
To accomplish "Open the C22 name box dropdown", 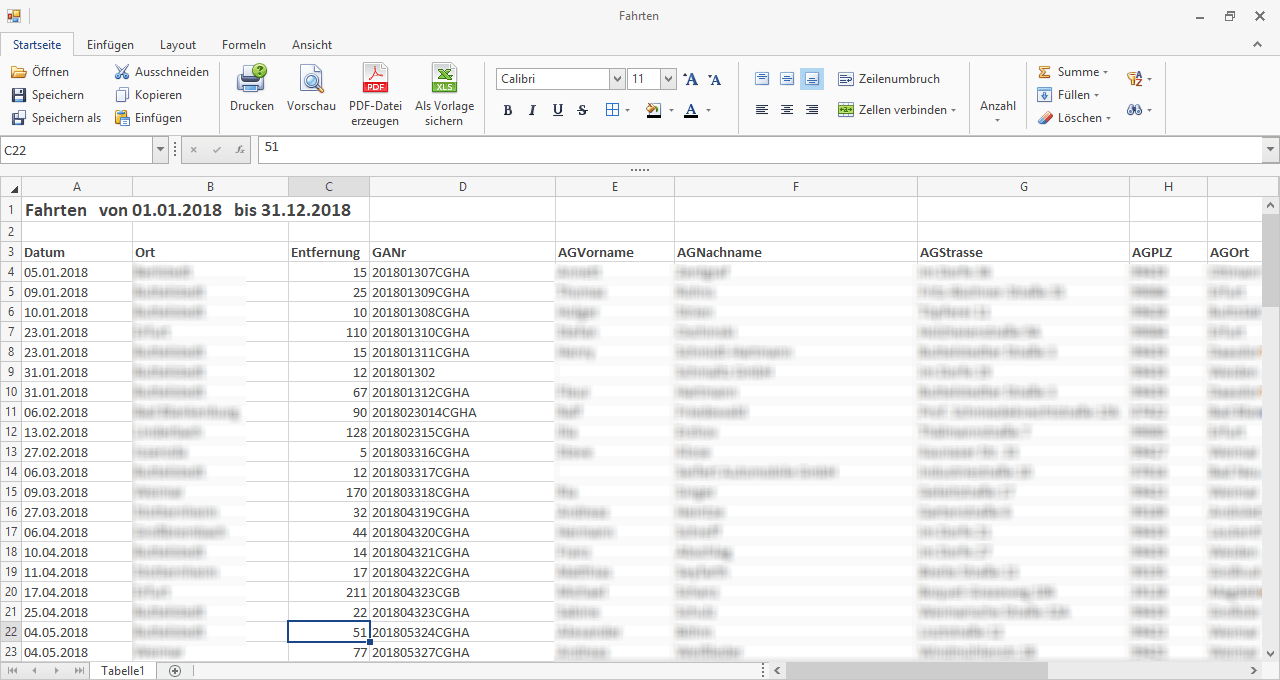I will click(160, 150).
